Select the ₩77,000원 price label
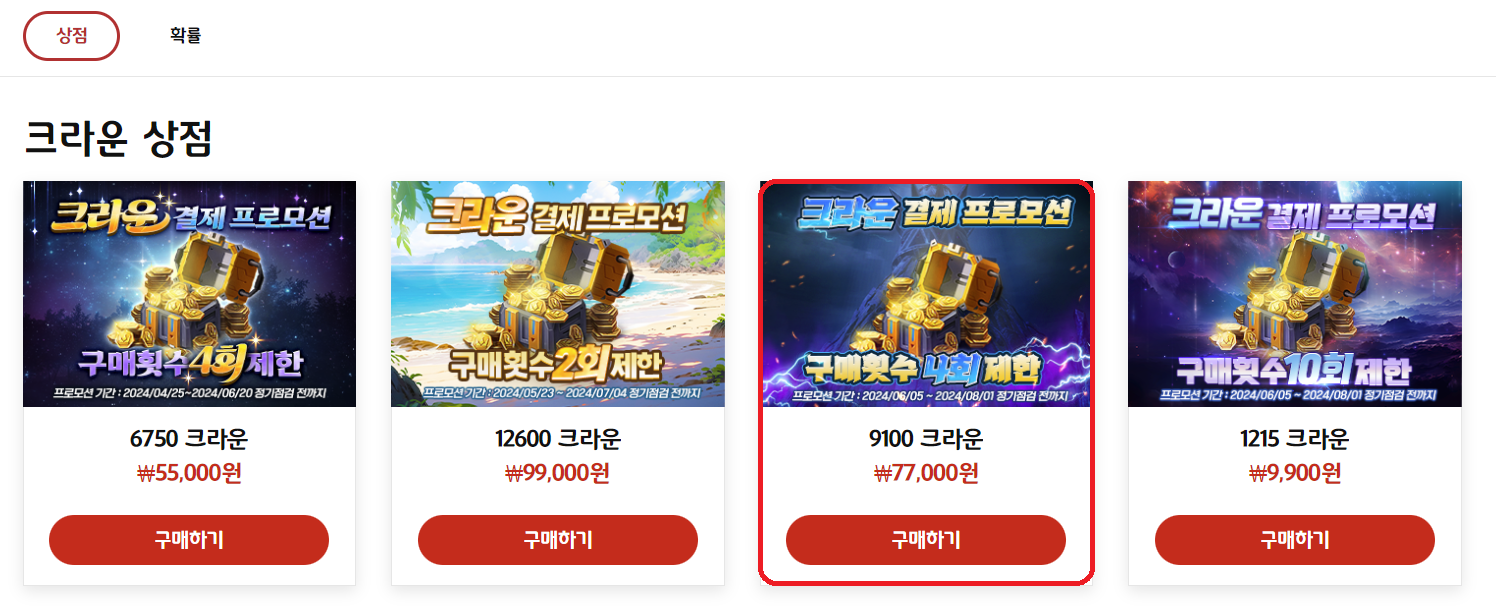Viewport: 1496px width, 607px height. tap(926, 473)
